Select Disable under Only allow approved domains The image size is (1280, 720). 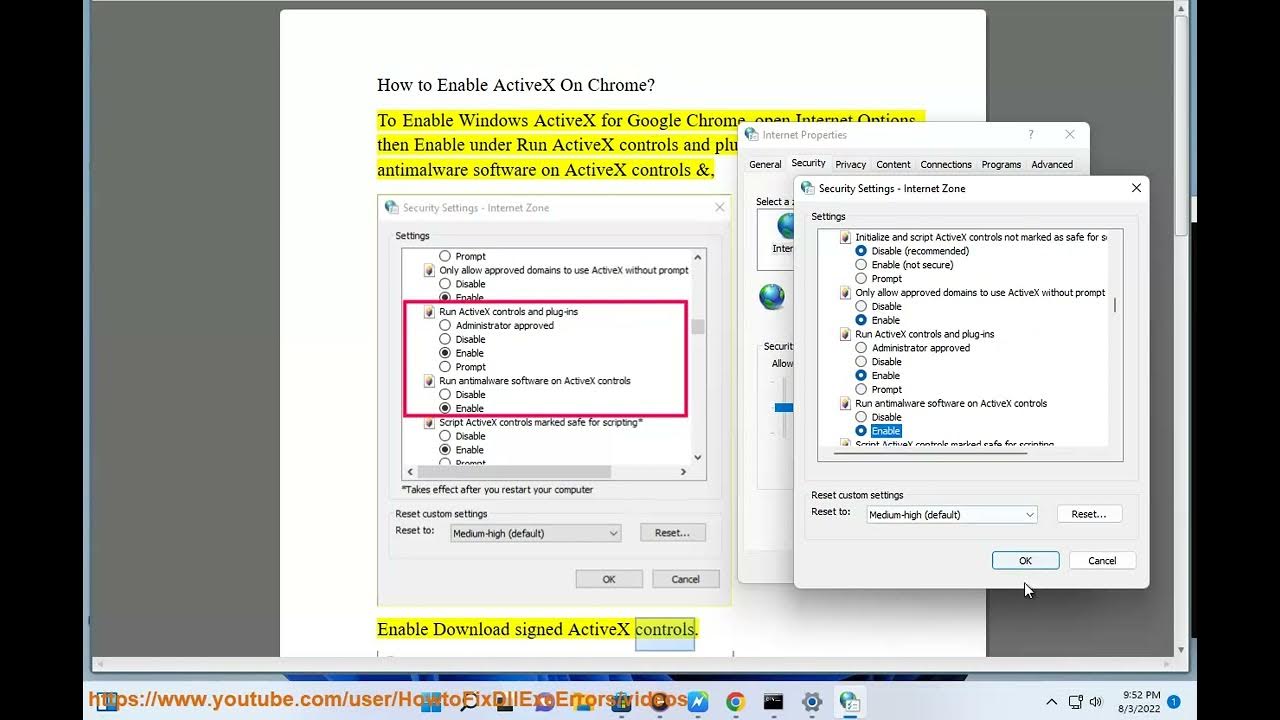861,306
